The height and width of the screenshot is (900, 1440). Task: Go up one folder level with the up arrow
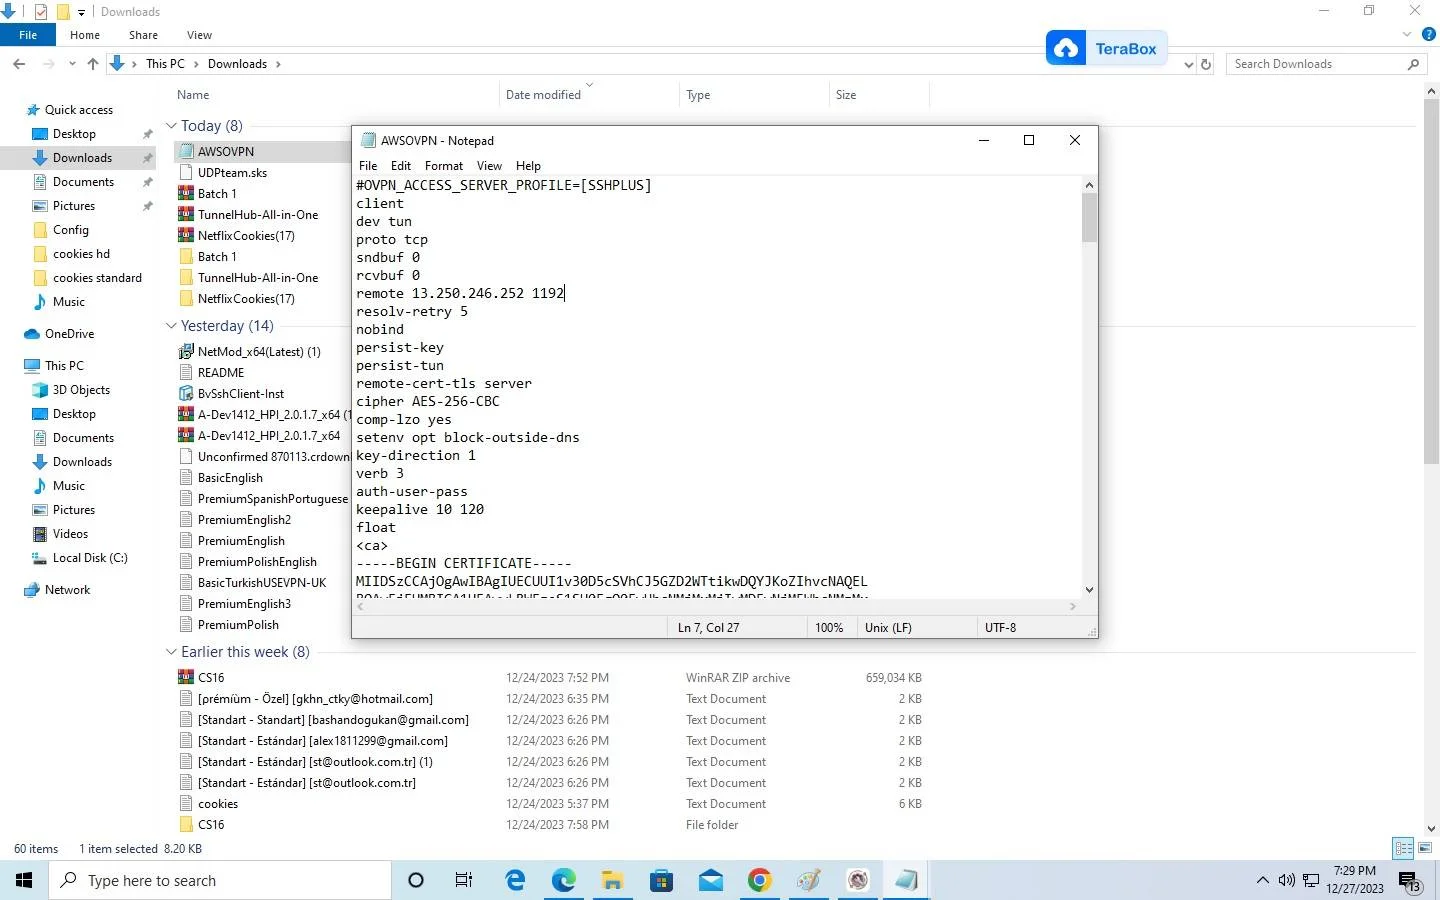pyautogui.click(x=93, y=64)
